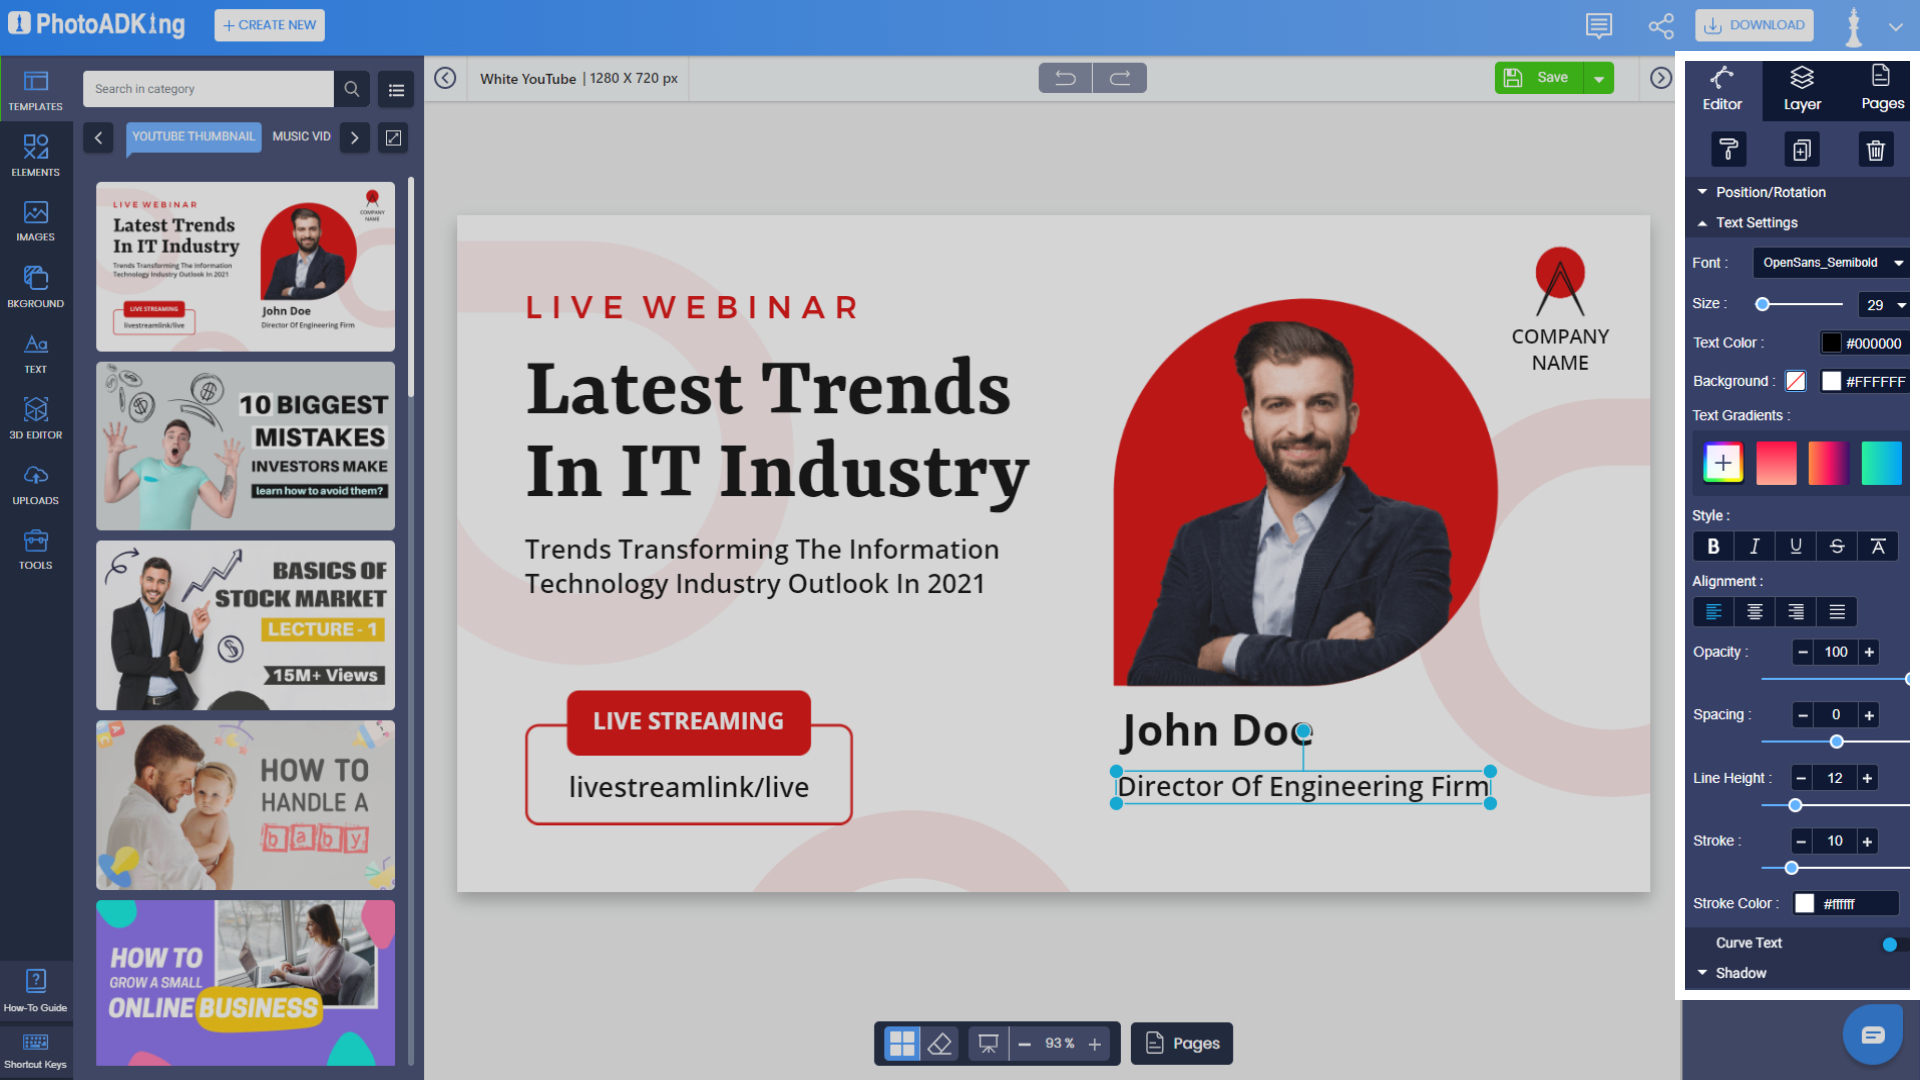Screen dimensions: 1920x1080
Task: Click the undo arrow button
Action: 1065,78
